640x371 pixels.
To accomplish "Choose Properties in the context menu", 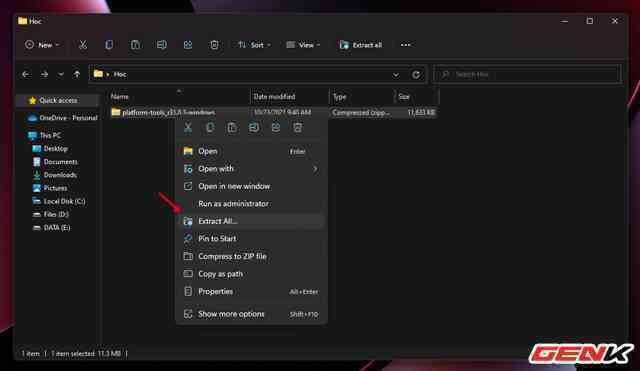I will click(x=251, y=291).
